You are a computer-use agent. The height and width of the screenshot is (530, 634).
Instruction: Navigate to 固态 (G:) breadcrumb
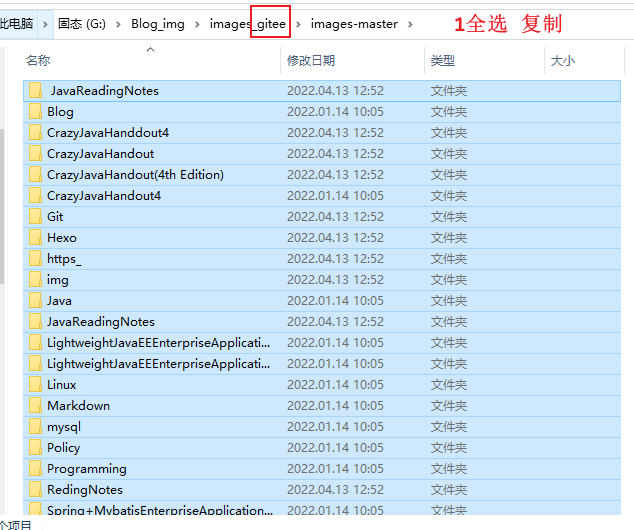click(x=82, y=24)
